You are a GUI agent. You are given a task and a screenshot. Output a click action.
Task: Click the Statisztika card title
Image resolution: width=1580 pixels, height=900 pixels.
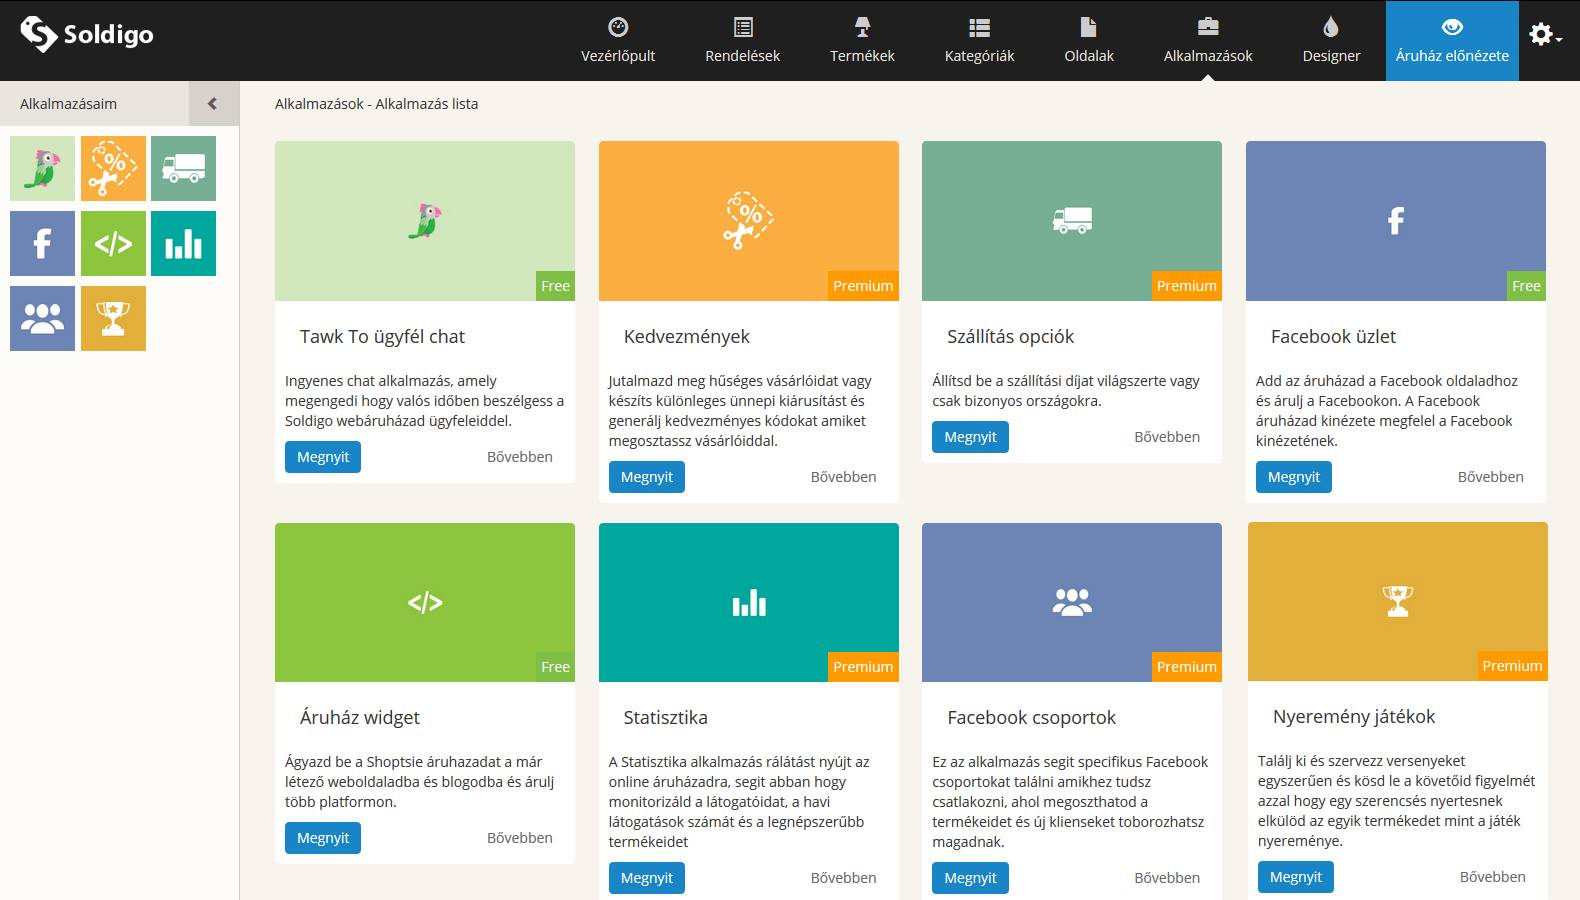coord(665,718)
